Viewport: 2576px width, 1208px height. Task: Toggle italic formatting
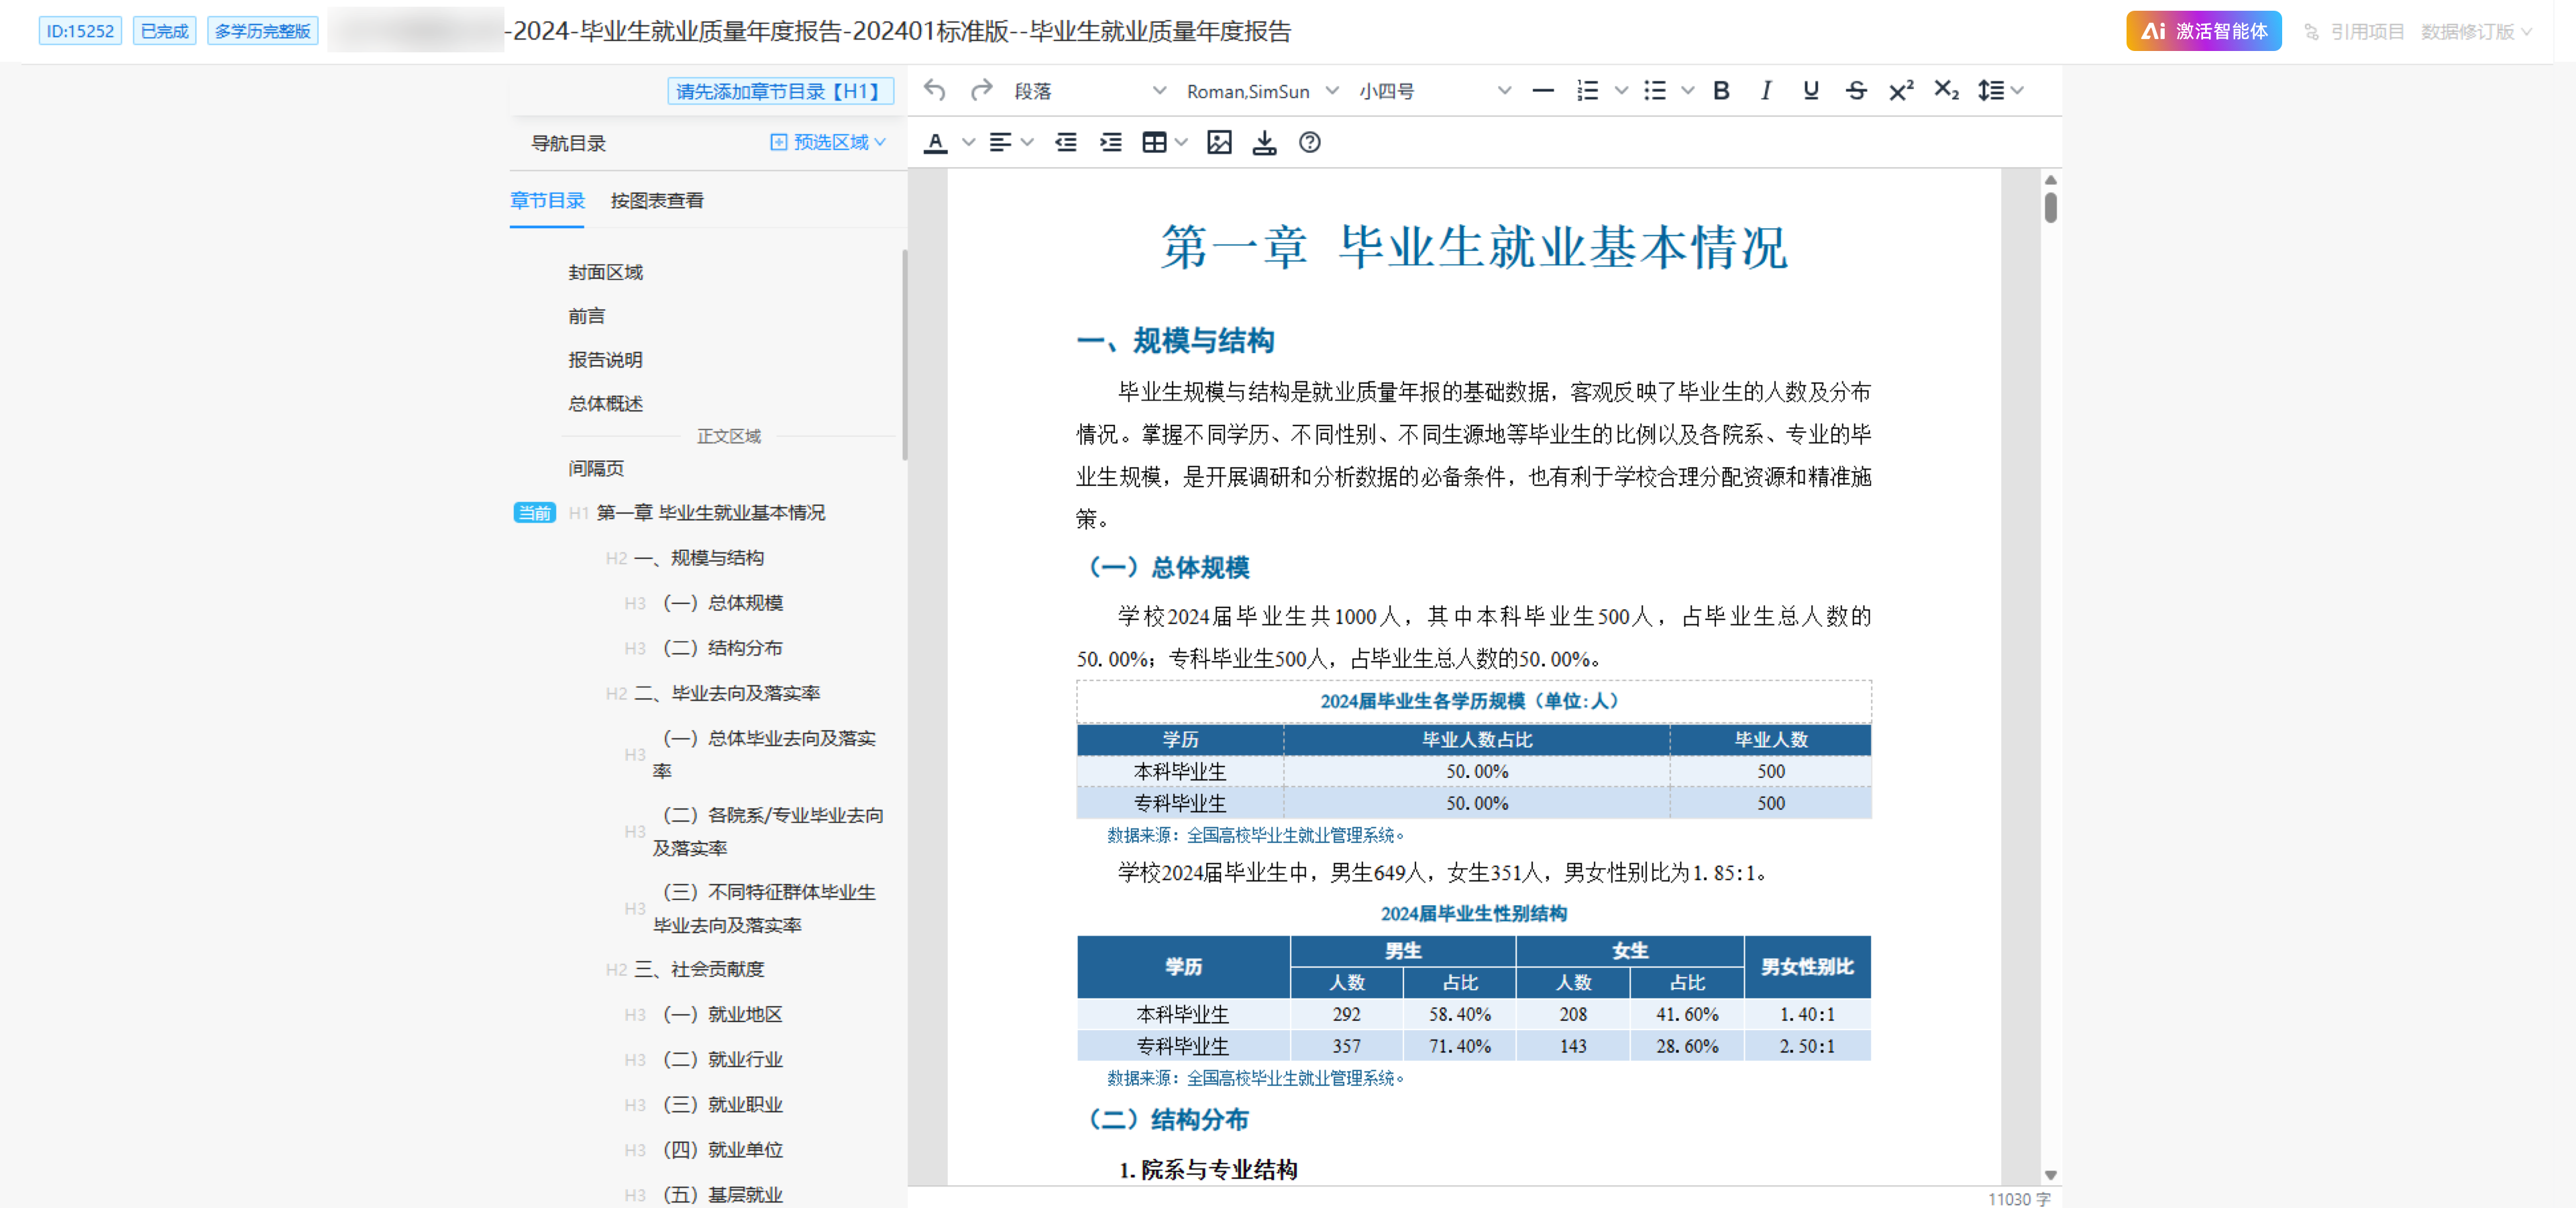click(x=1766, y=91)
